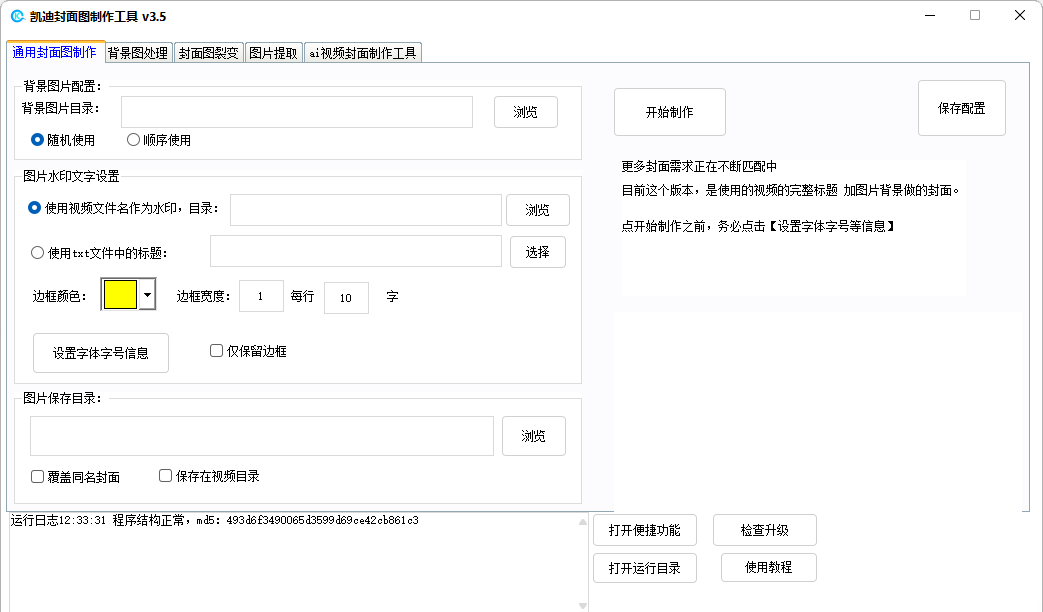The image size is (1043, 612).
Task: Open the 使用教程 tutorial
Action: pyautogui.click(x=769, y=567)
